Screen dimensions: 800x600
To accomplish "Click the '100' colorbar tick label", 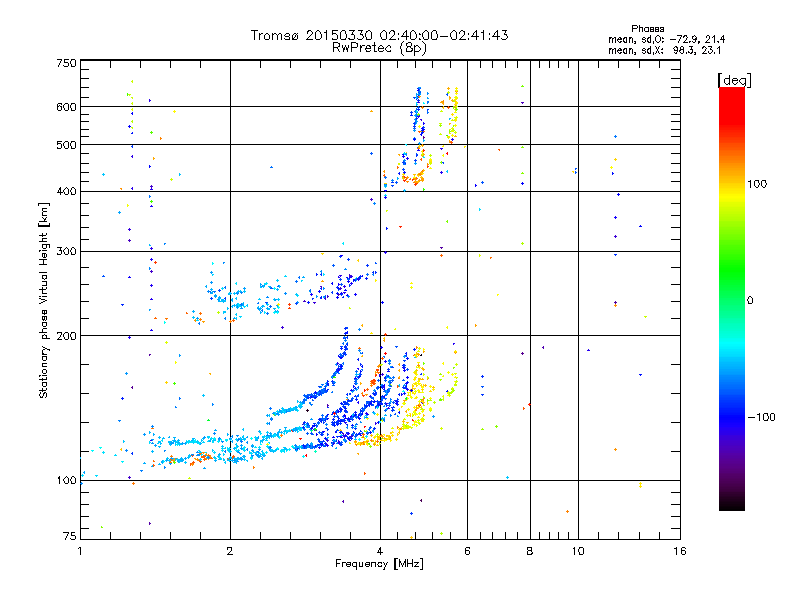I will 757,184.
